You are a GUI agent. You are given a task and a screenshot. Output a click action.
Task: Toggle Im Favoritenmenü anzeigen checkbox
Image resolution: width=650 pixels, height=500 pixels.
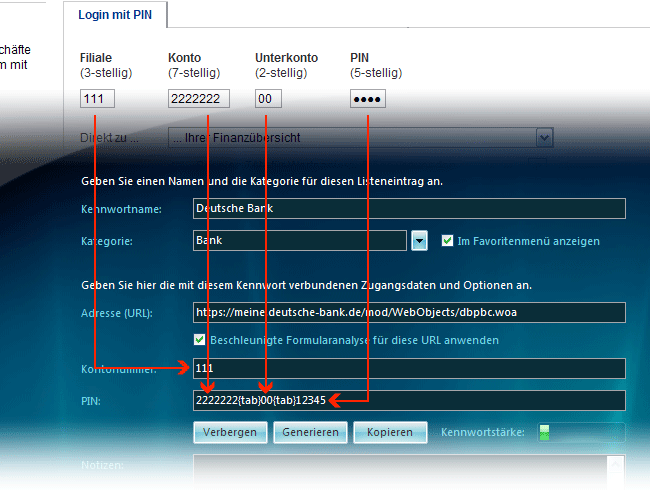click(x=448, y=241)
